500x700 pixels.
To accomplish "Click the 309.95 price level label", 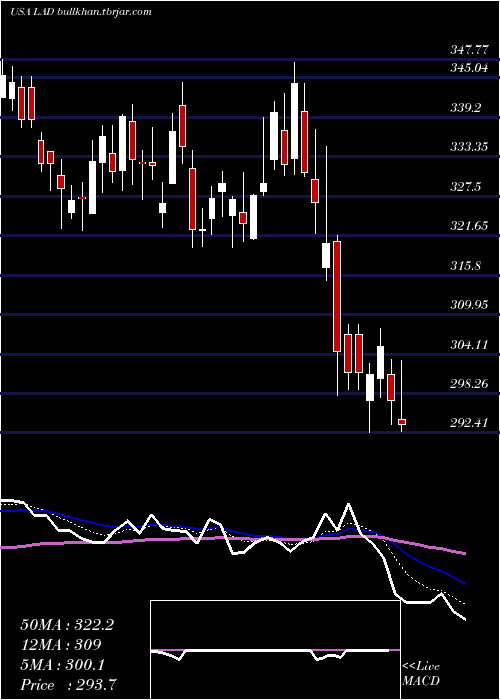I will (x=469, y=305).
